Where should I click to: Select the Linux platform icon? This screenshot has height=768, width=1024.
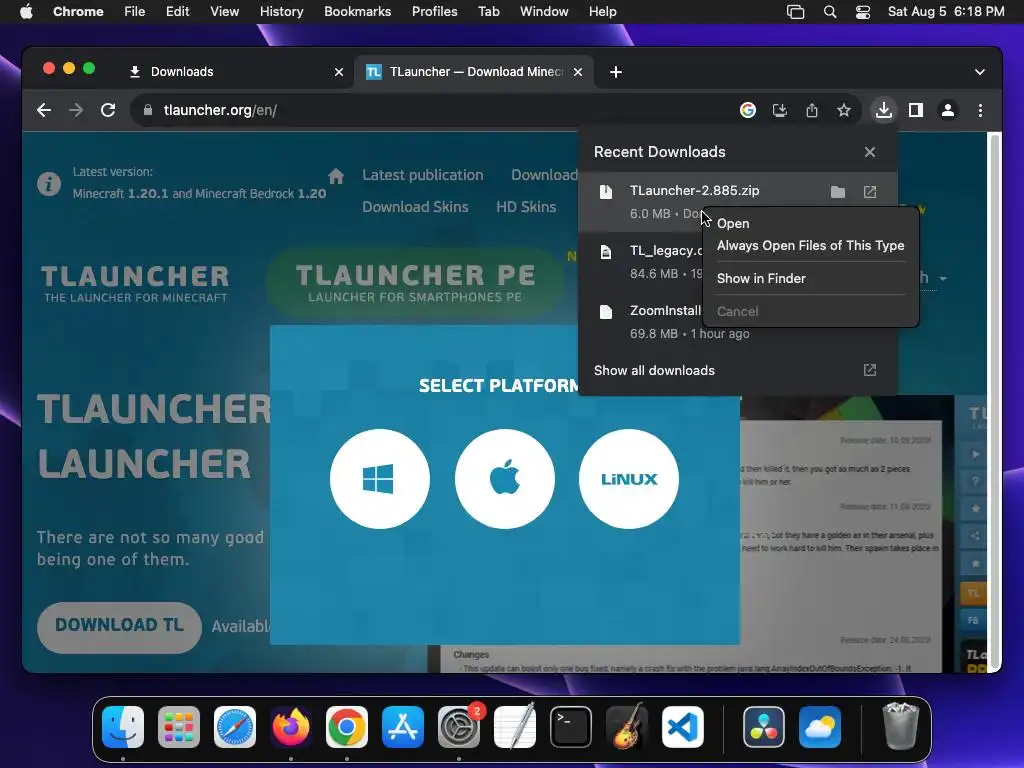(629, 479)
